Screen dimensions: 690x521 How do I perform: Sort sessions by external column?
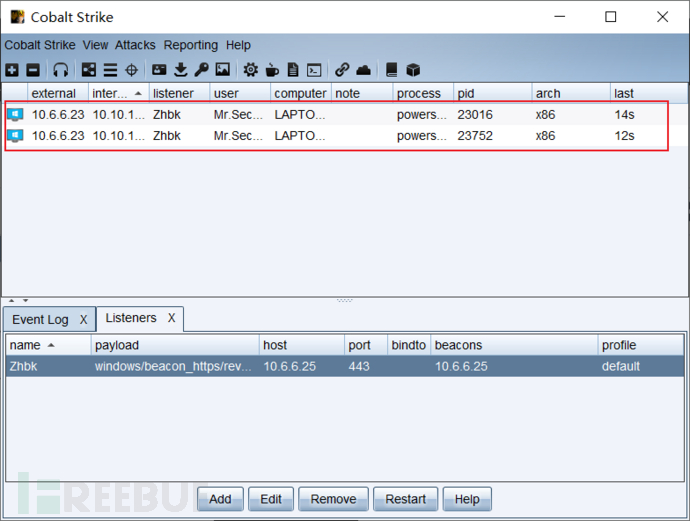point(58,93)
